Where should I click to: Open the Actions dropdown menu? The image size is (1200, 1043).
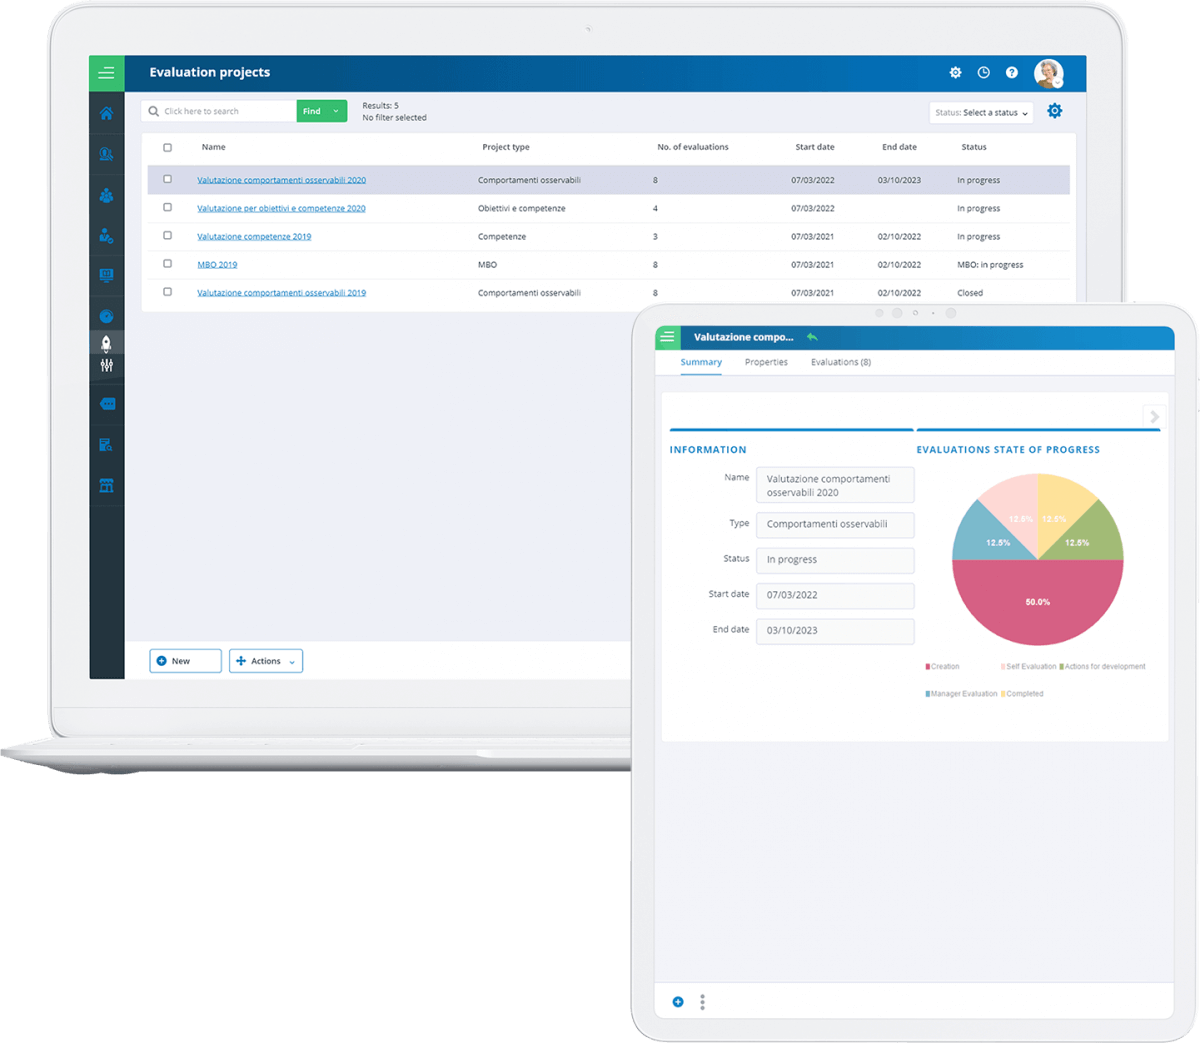click(265, 661)
